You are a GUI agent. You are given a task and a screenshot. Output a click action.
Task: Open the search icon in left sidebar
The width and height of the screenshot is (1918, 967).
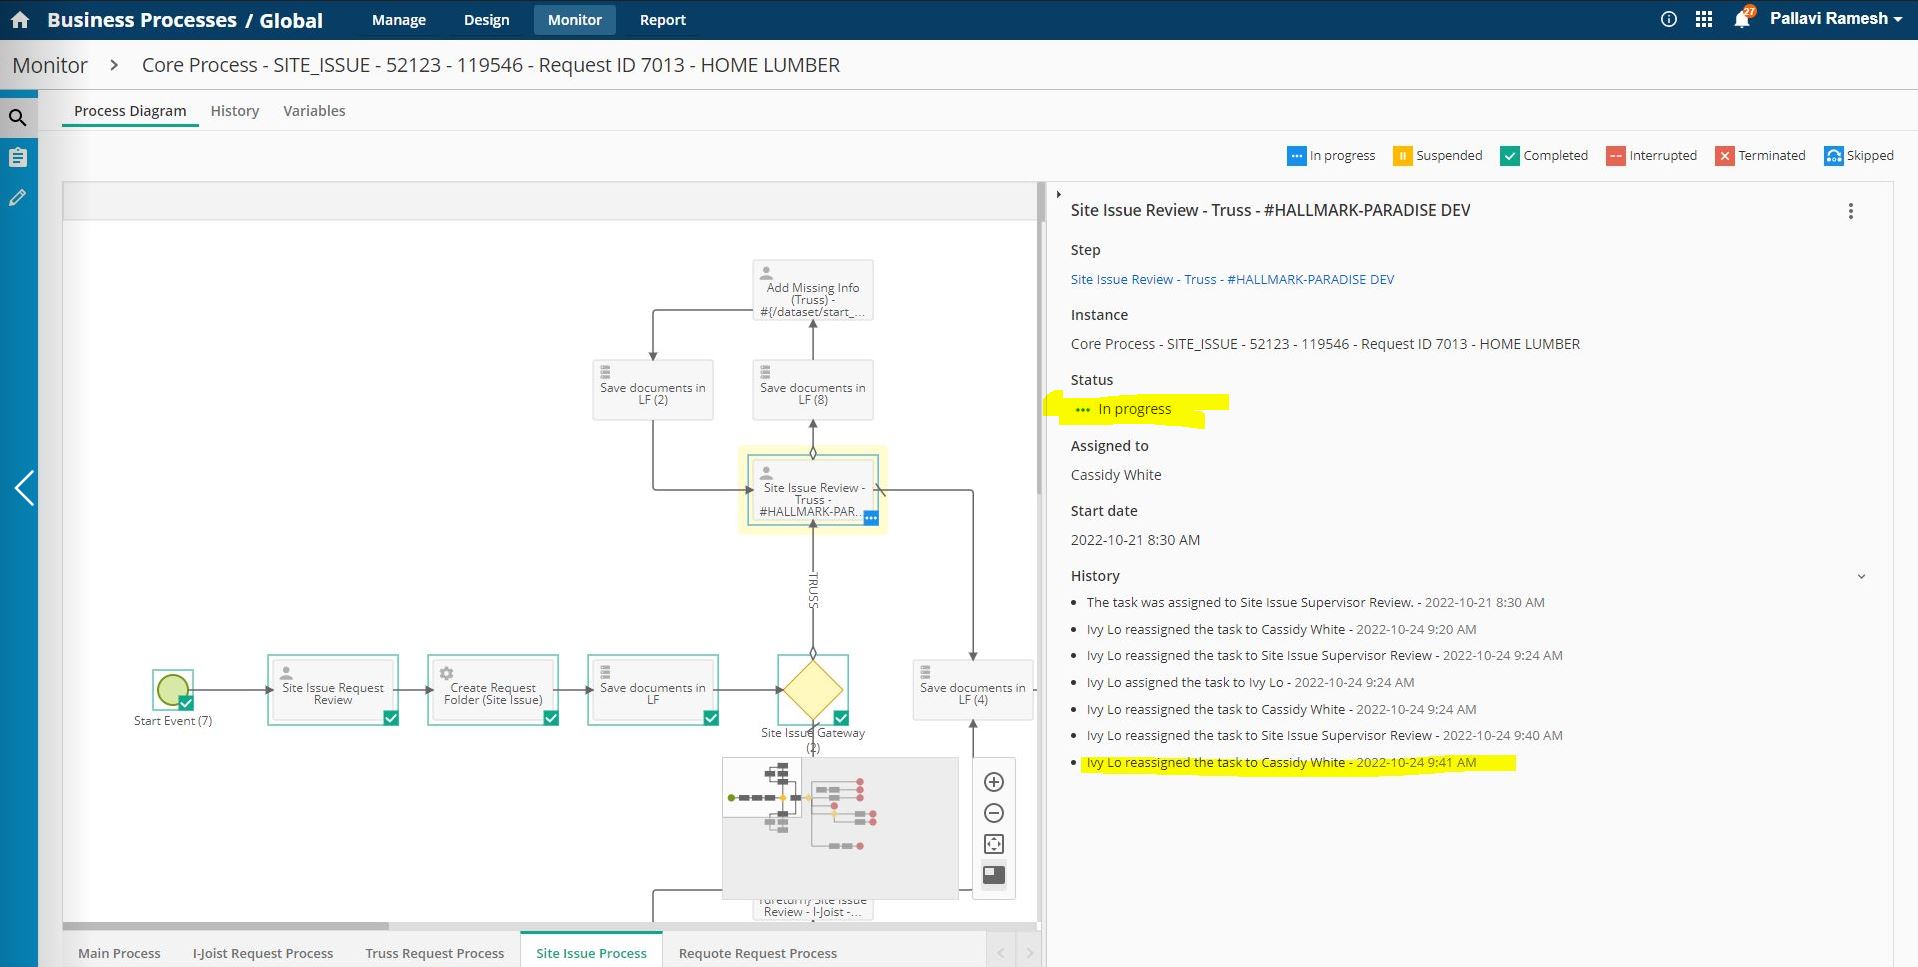18,118
